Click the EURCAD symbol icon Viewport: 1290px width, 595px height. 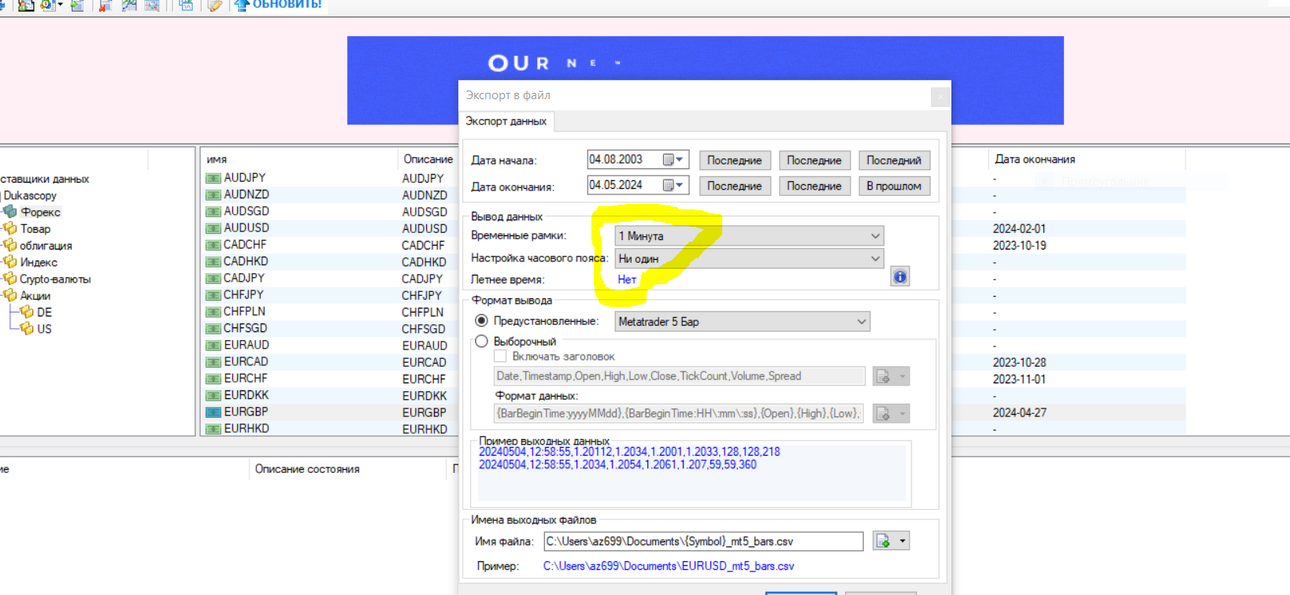213,362
